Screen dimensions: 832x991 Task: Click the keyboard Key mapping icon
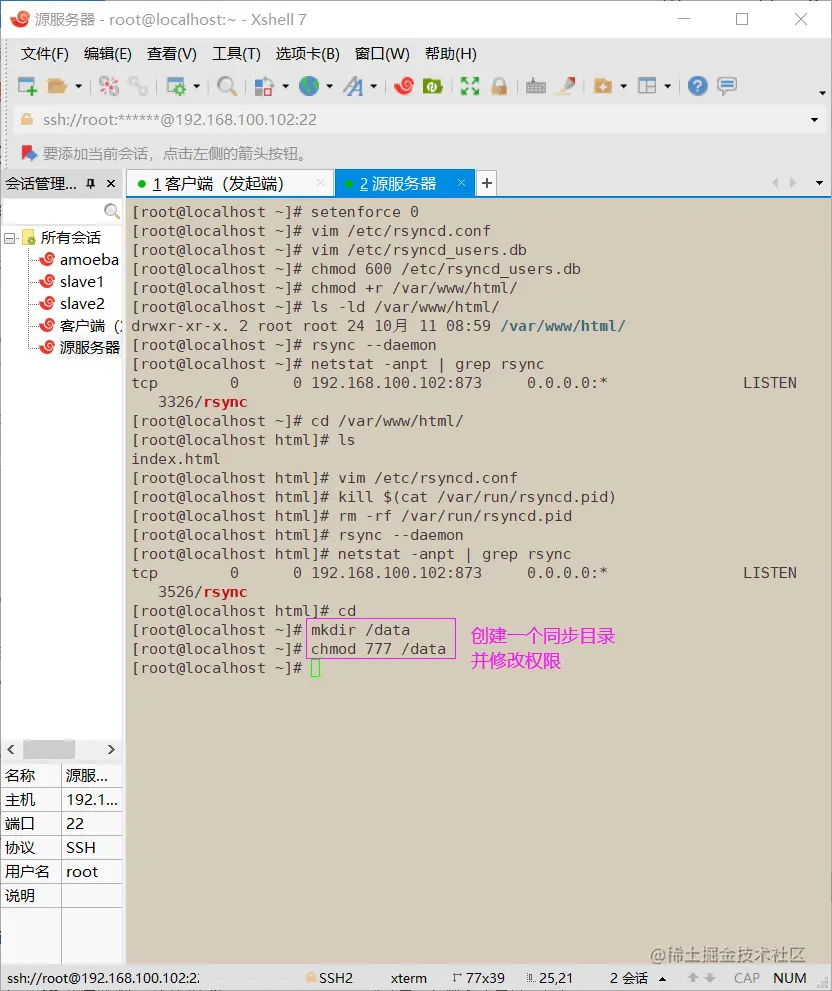click(x=535, y=86)
